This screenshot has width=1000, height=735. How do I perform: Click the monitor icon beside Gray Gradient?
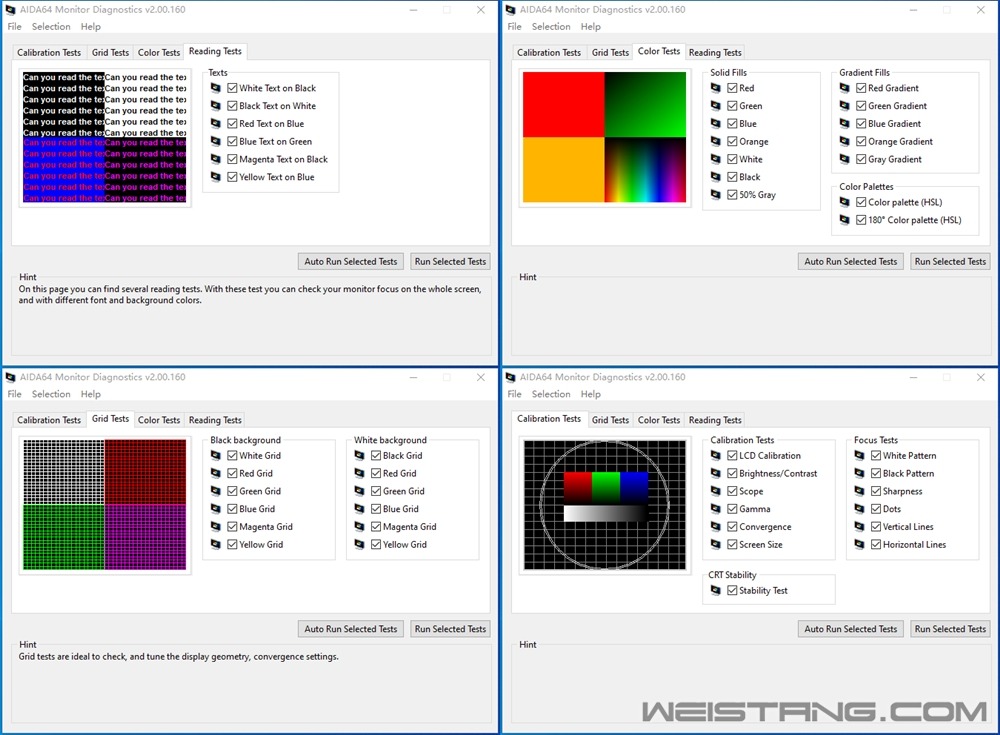[844, 160]
